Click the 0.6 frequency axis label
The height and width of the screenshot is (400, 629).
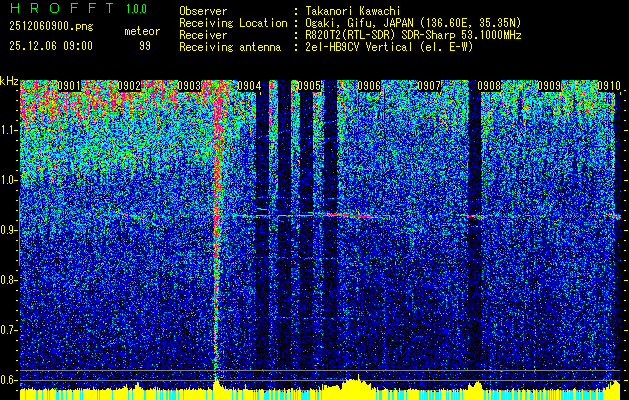(8, 380)
